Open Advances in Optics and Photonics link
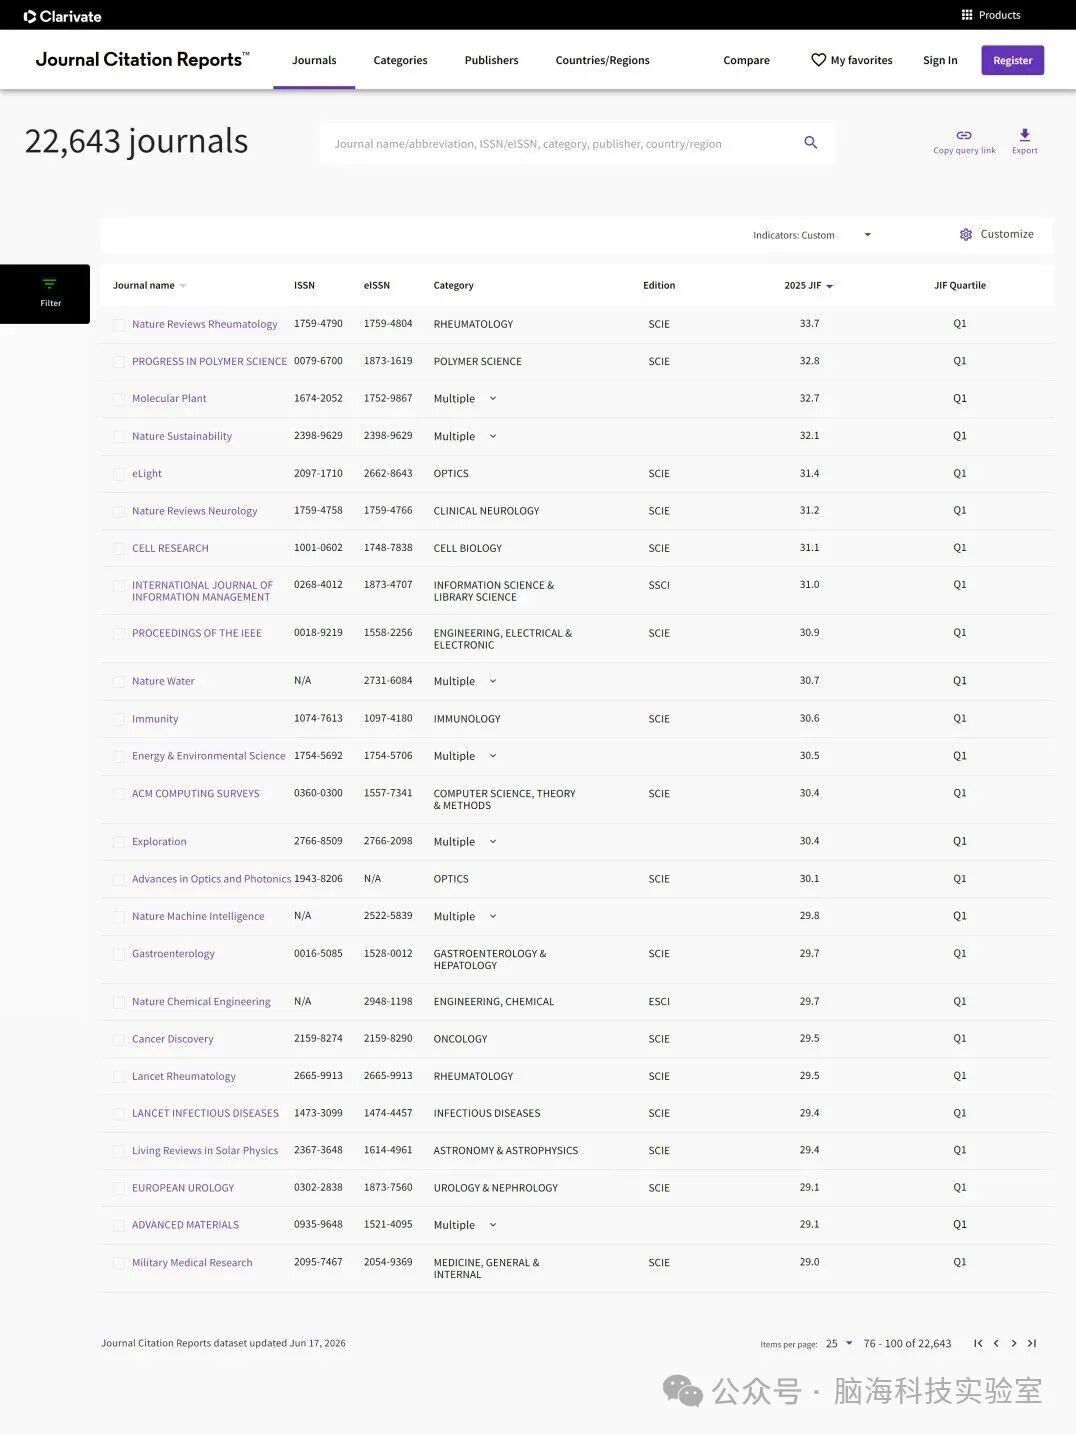 coord(211,879)
